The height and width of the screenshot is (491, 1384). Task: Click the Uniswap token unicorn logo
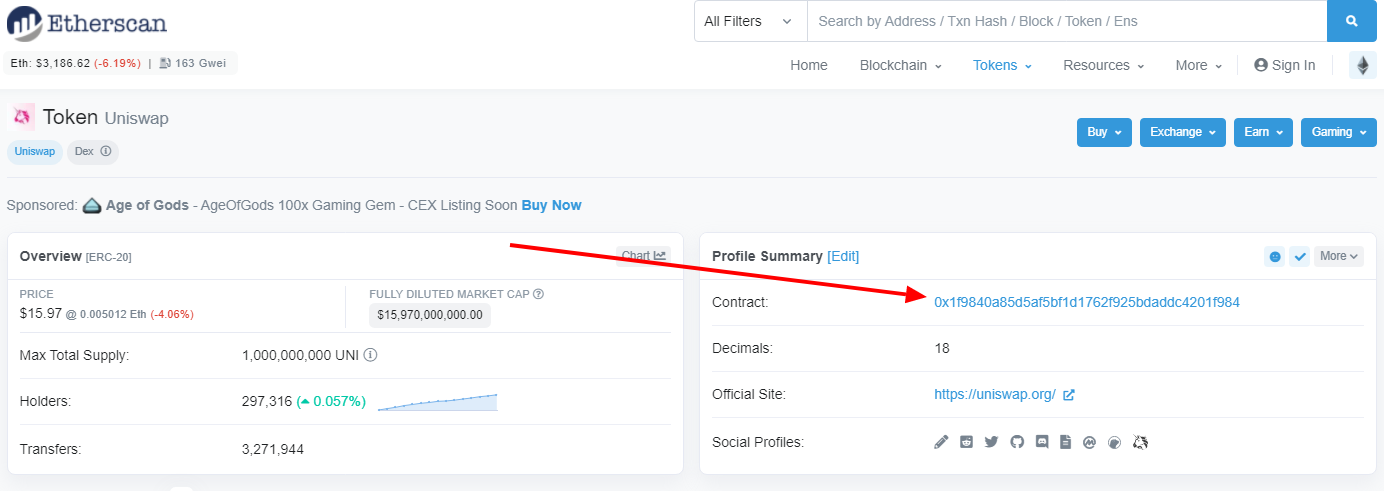(x=23, y=117)
